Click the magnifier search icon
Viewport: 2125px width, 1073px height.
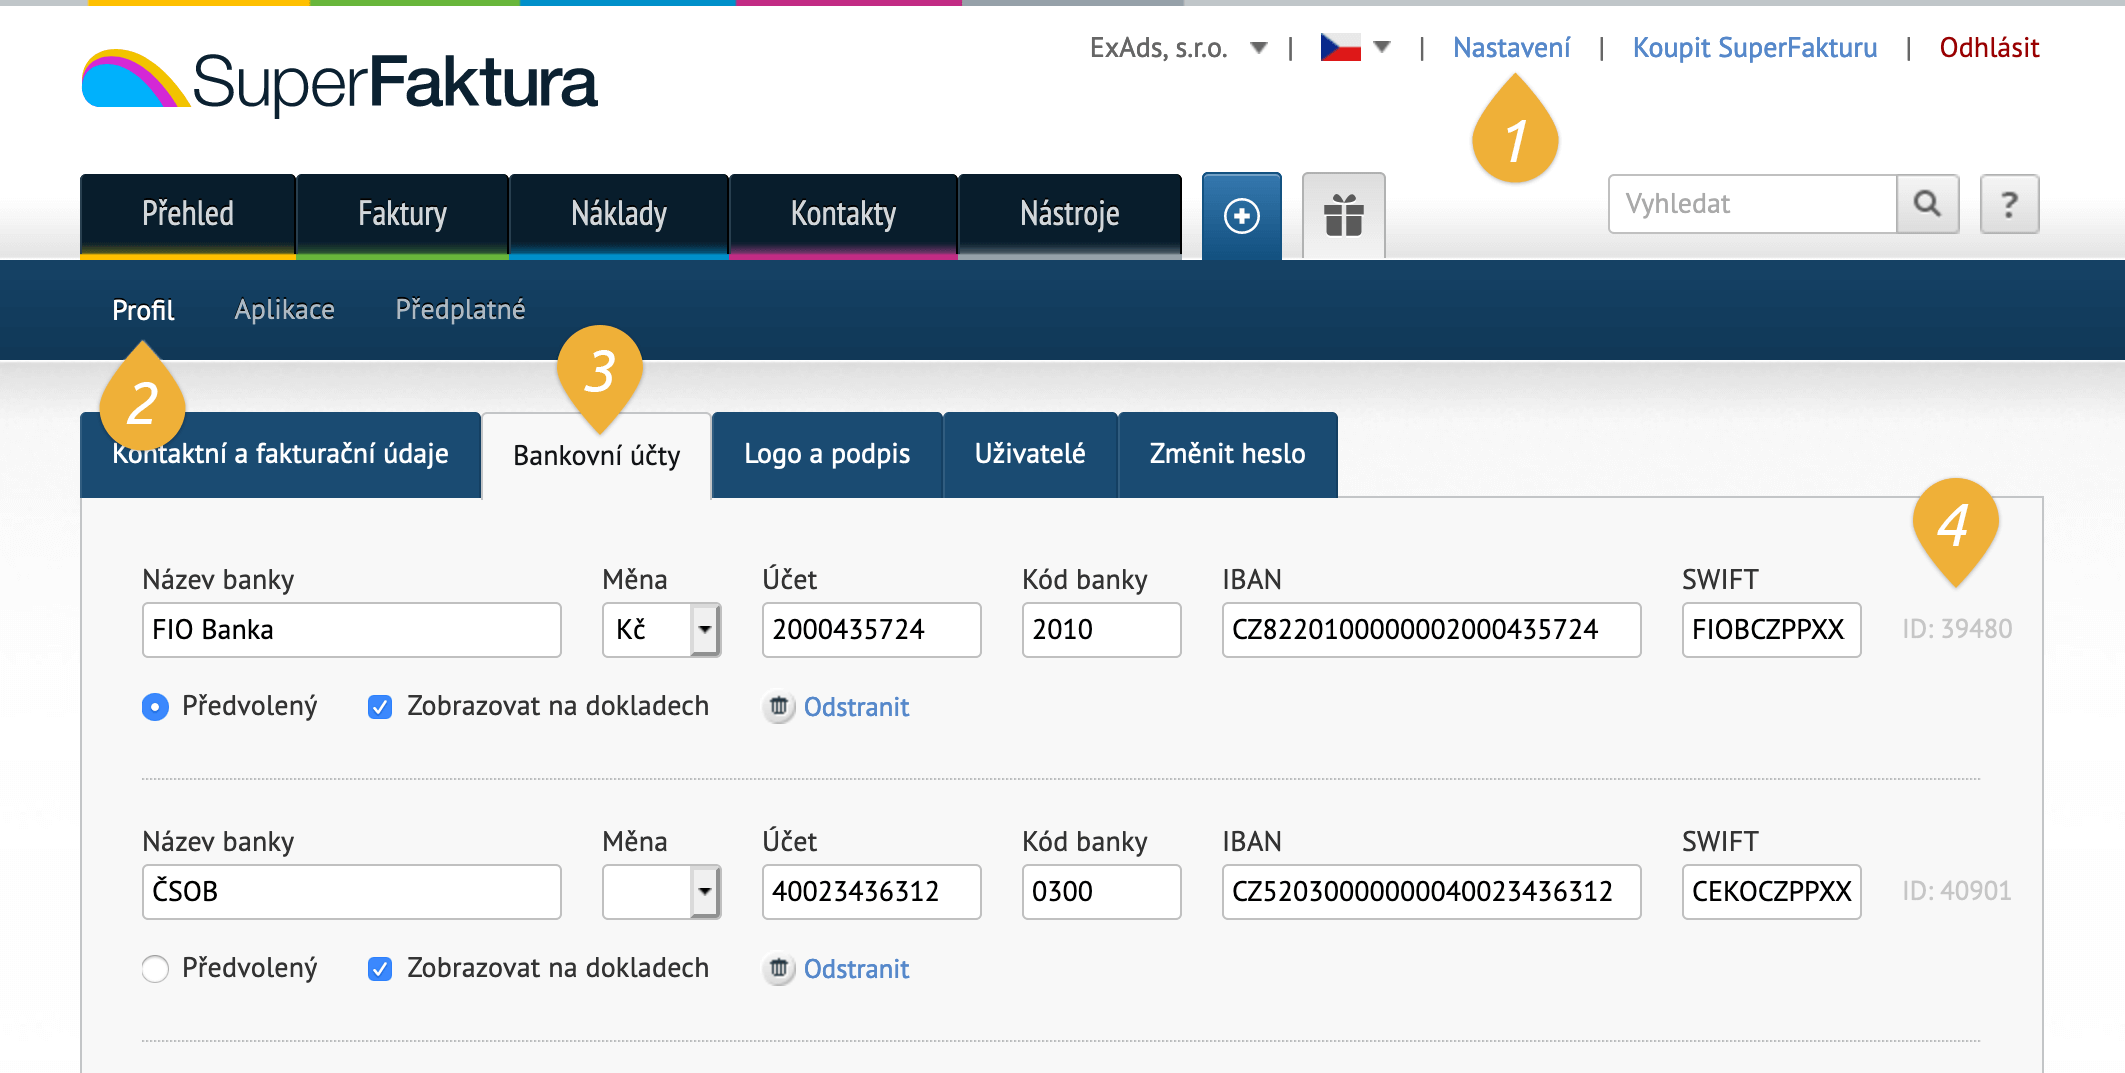point(1927,204)
